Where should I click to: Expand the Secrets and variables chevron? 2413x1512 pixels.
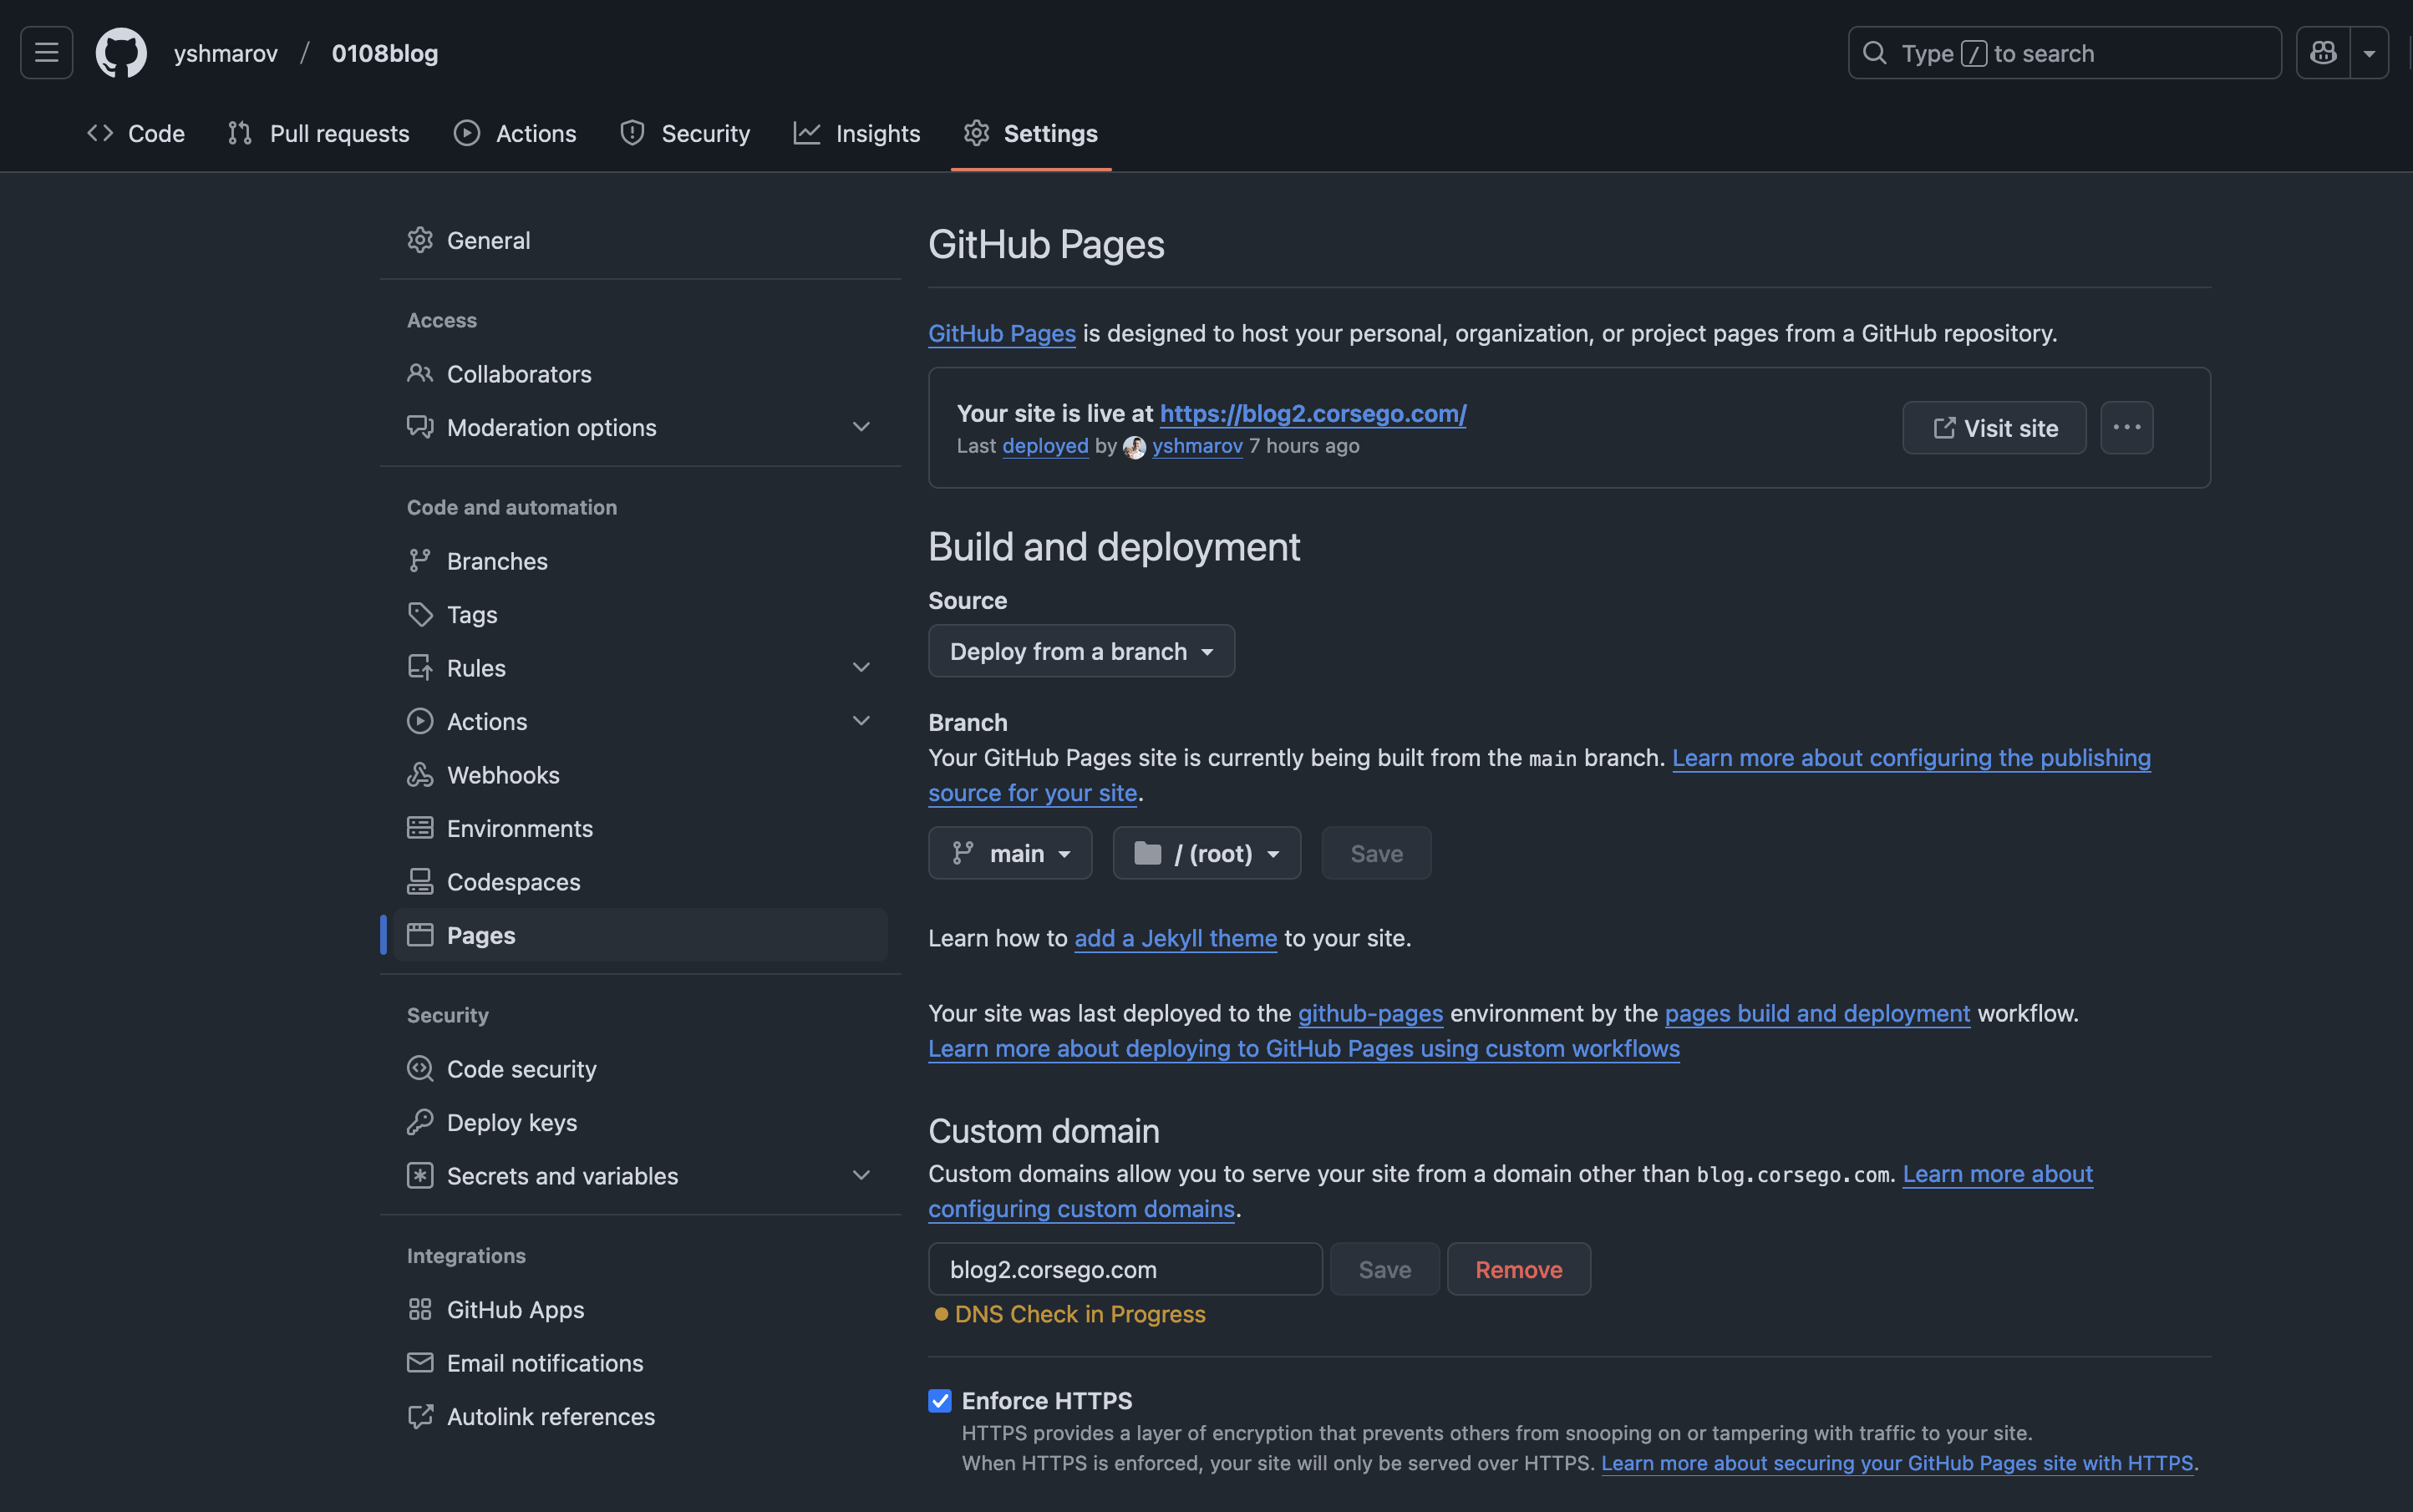pyautogui.click(x=861, y=1176)
